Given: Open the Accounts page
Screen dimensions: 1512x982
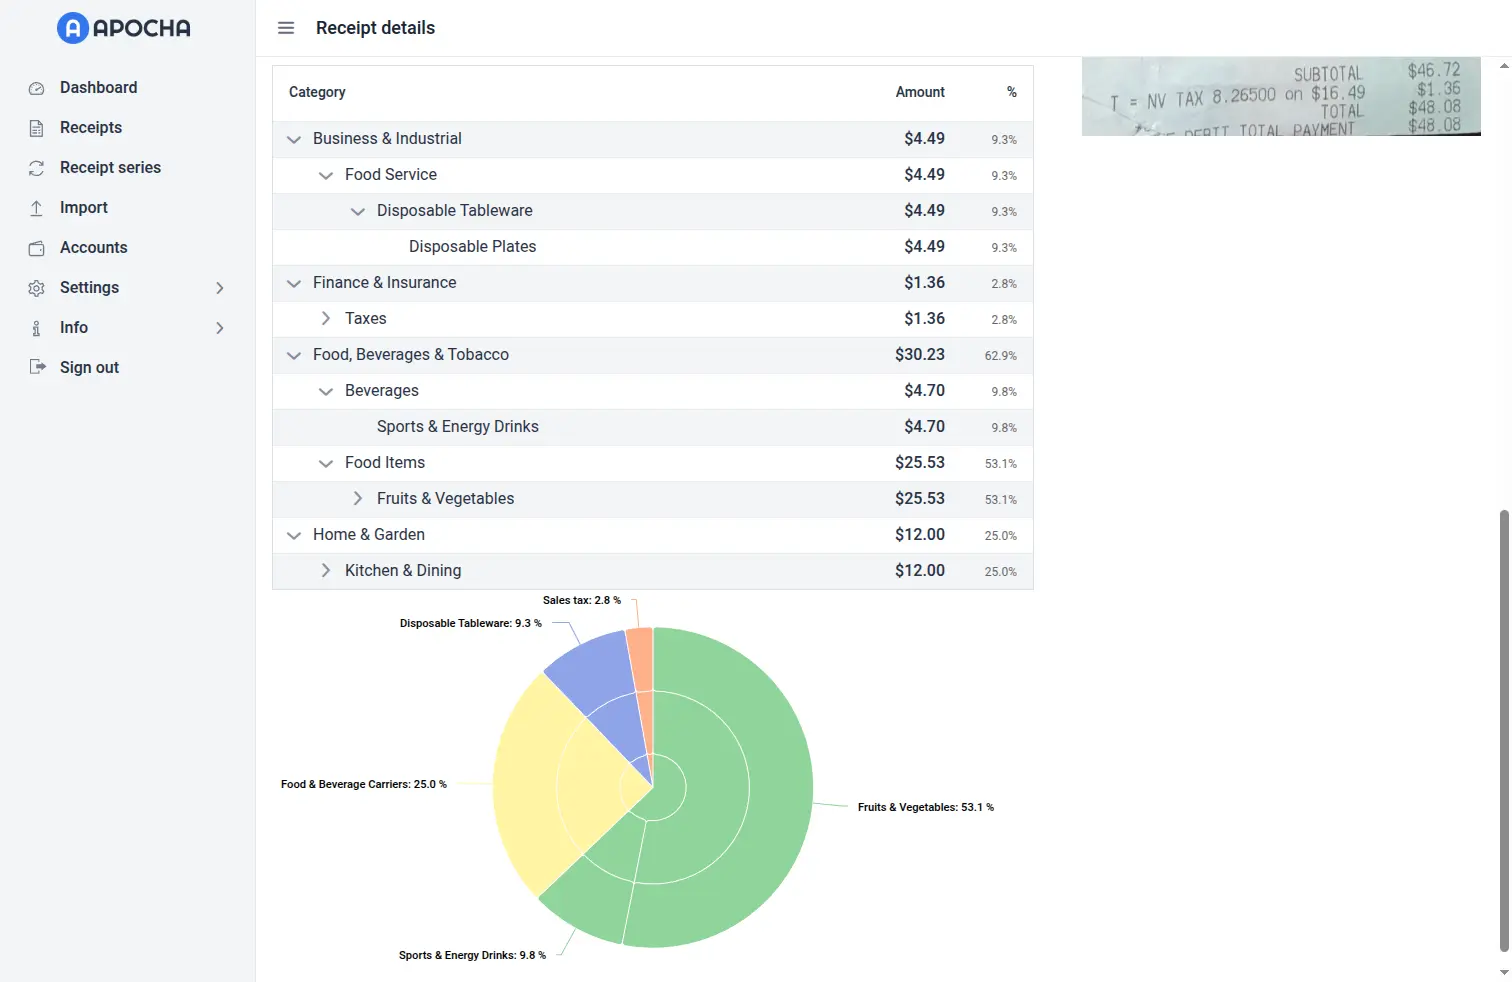Looking at the screenshot, I should click(93, 247).
